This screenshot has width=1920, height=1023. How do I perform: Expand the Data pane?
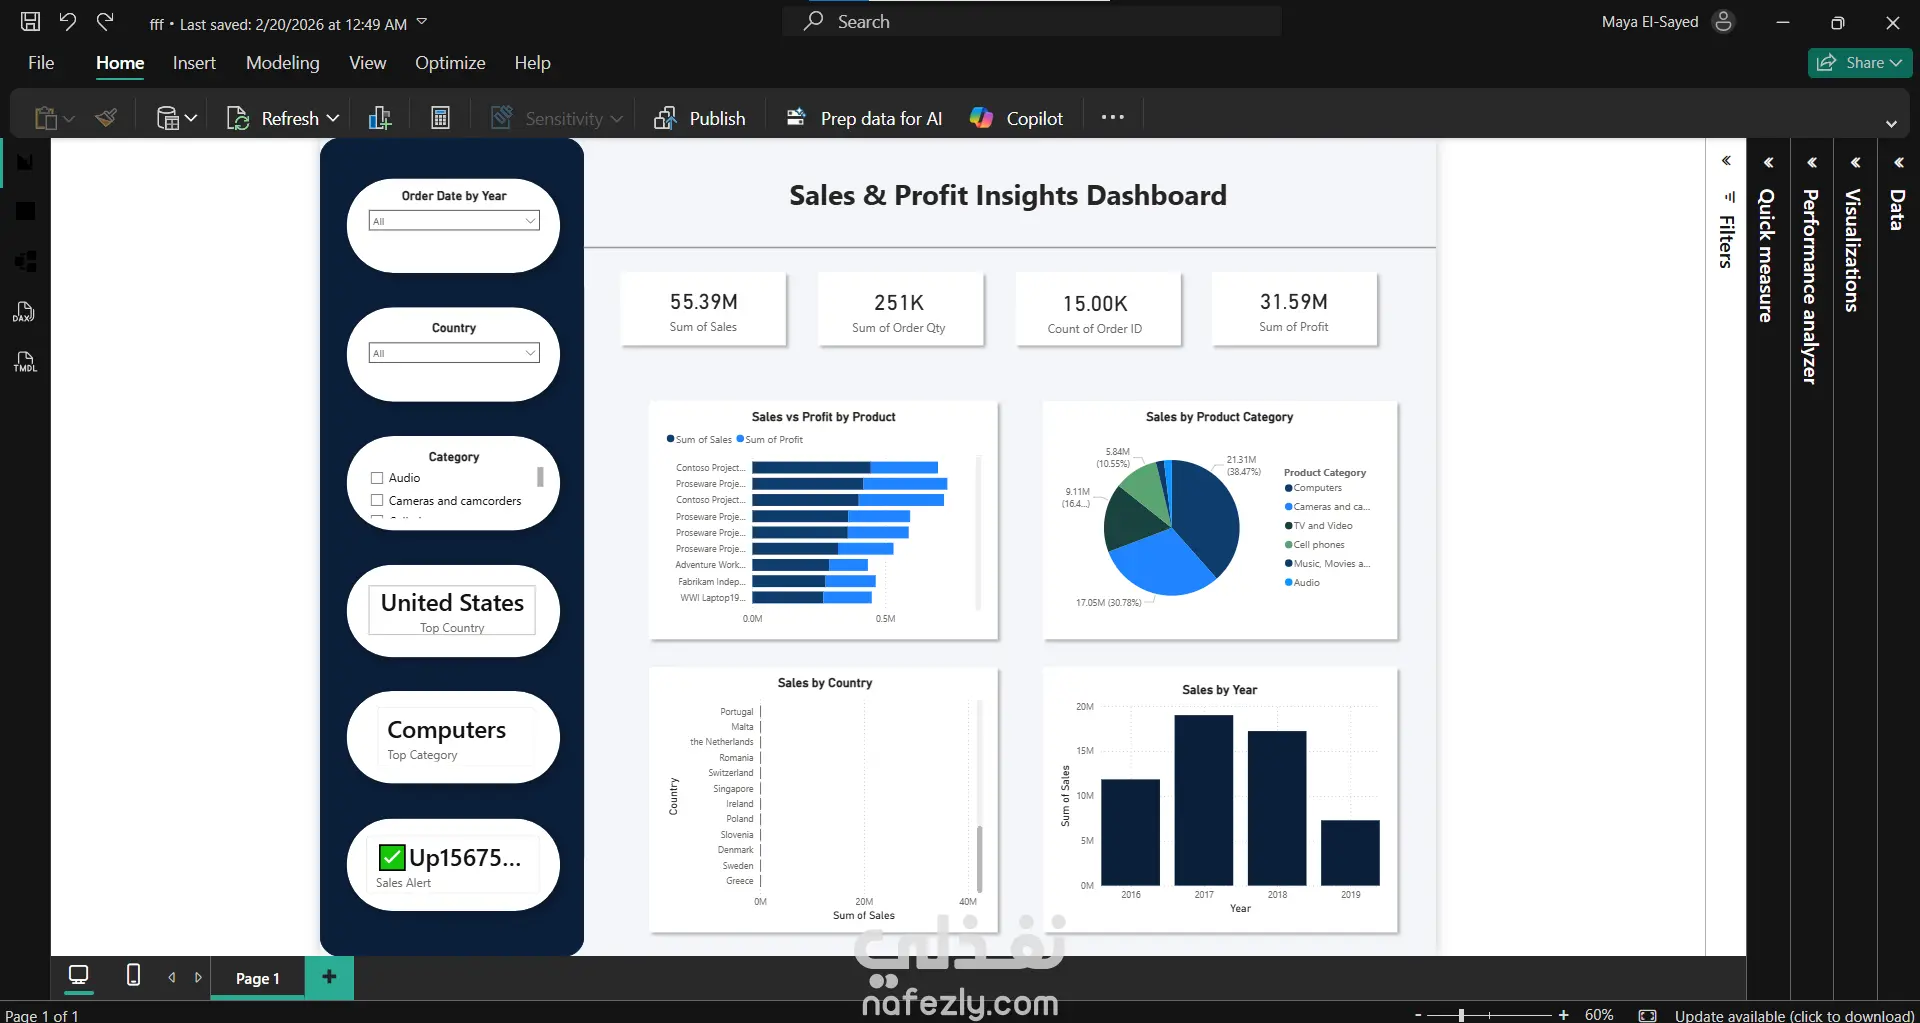(x=1898, y=162)
